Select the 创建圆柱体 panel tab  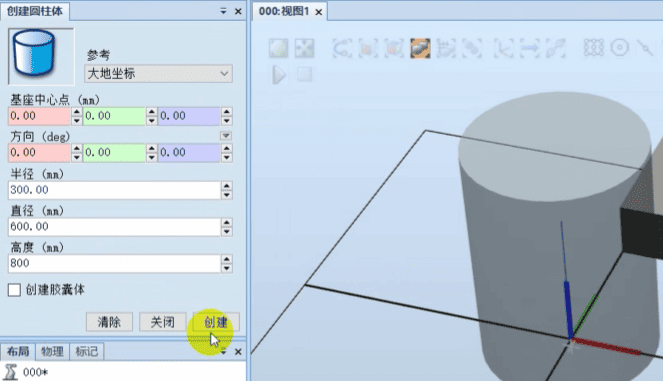[35, 11]
